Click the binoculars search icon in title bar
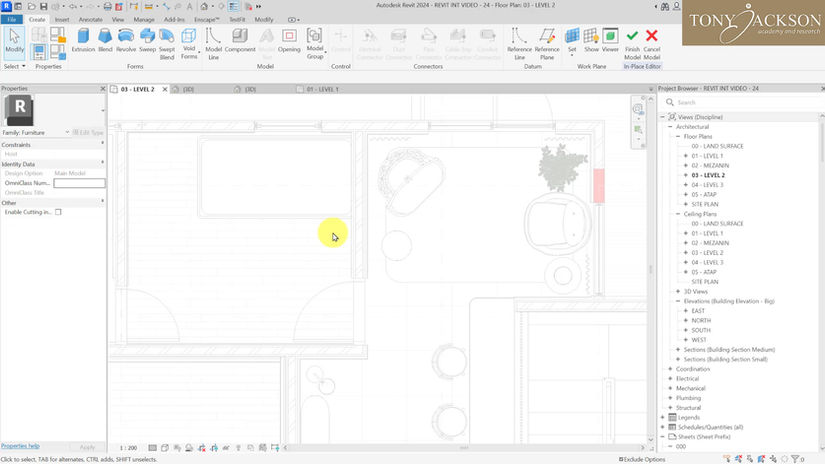This screenshot has height=464, width=825. (665, 6)
